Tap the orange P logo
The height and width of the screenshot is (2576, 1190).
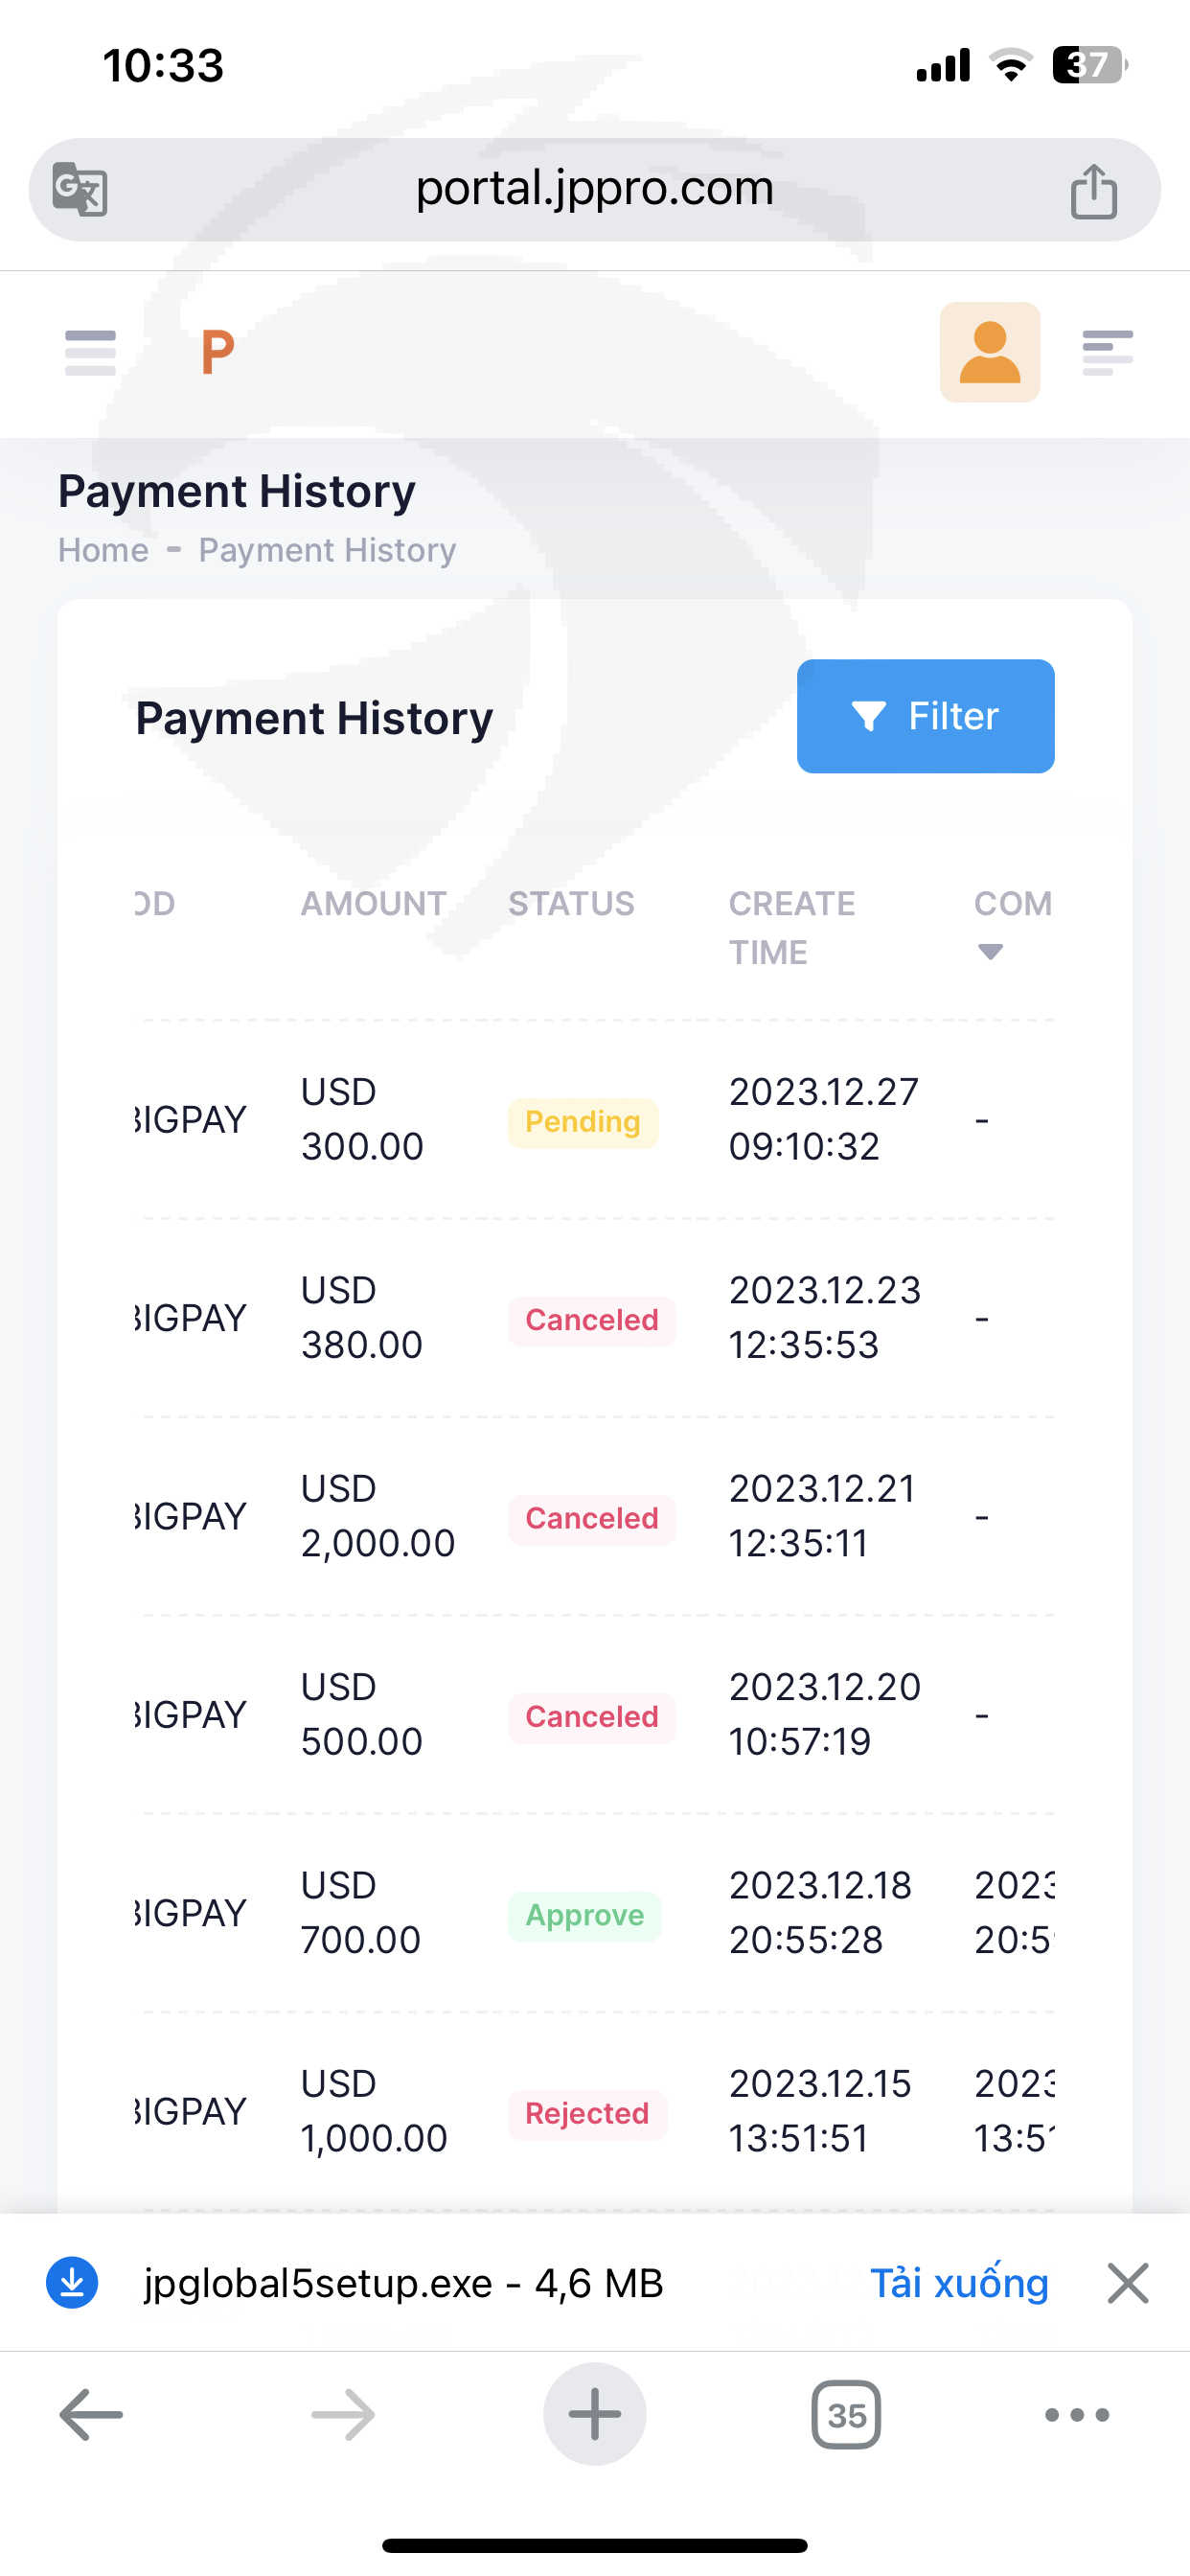coord(217,352)
